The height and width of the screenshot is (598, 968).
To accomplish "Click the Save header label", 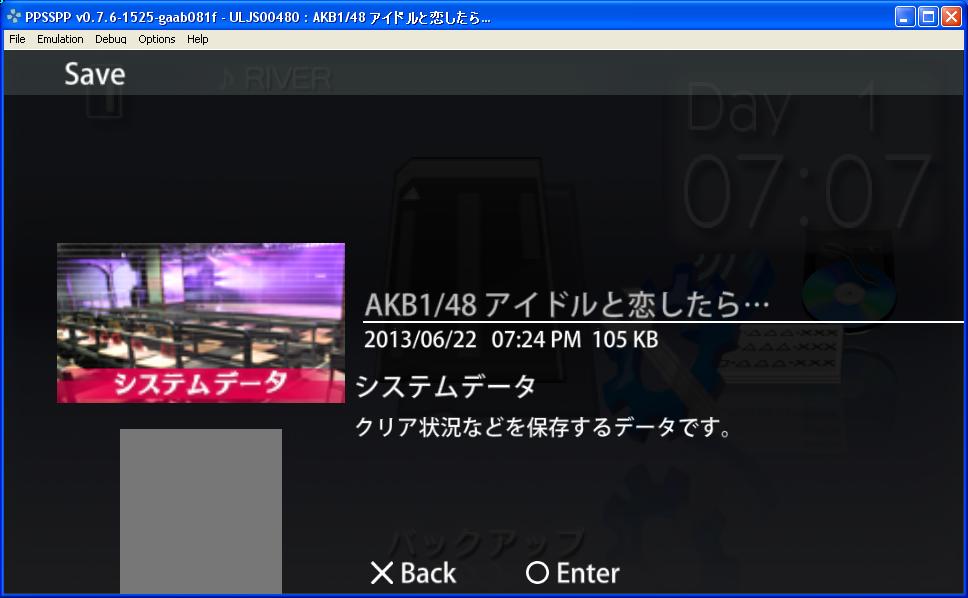I will click(95, 75).
